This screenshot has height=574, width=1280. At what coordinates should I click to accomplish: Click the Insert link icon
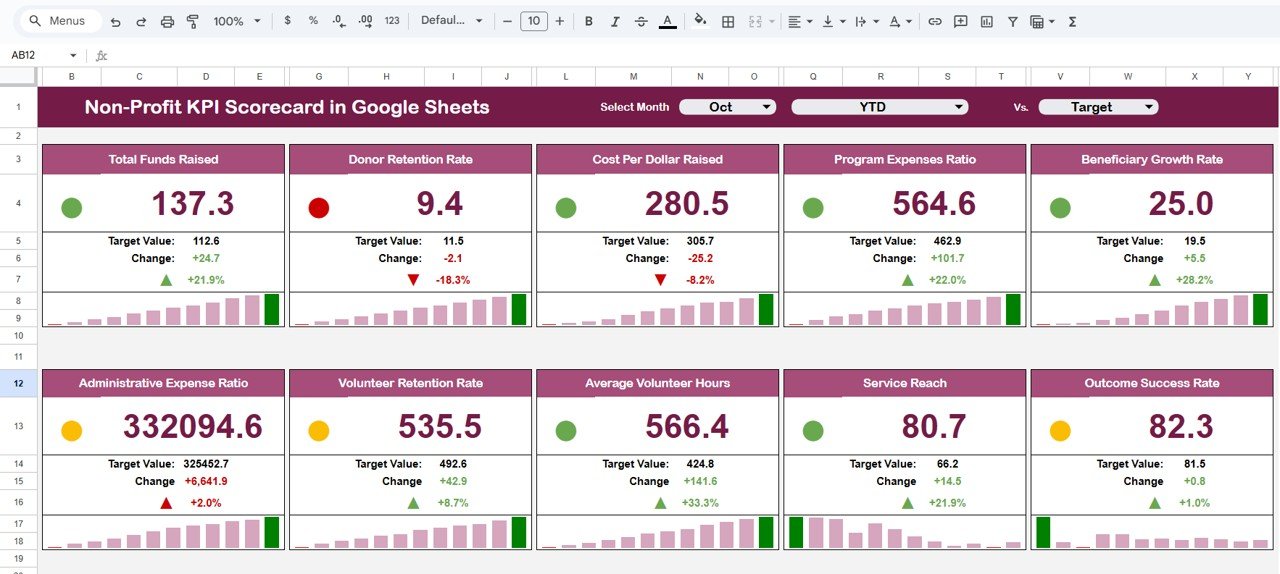pyautogui.click(x=935, y=21)
